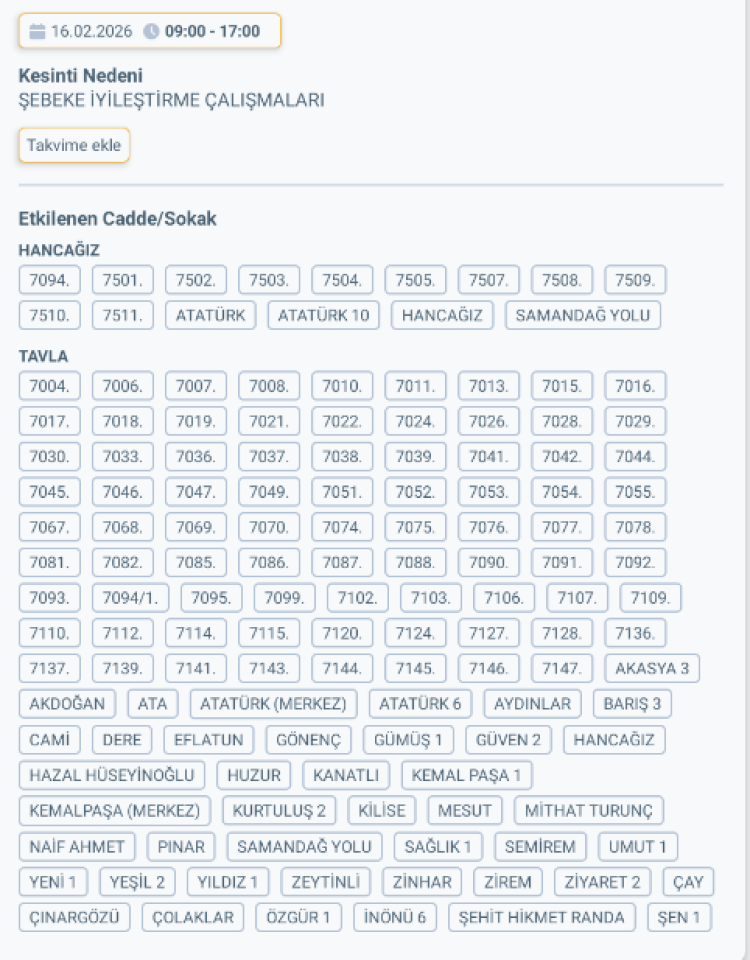Viewport: 750px width, 960px height.
Task: Choose the ÇOLAKLAR street chip
Action: coord(193,917)
